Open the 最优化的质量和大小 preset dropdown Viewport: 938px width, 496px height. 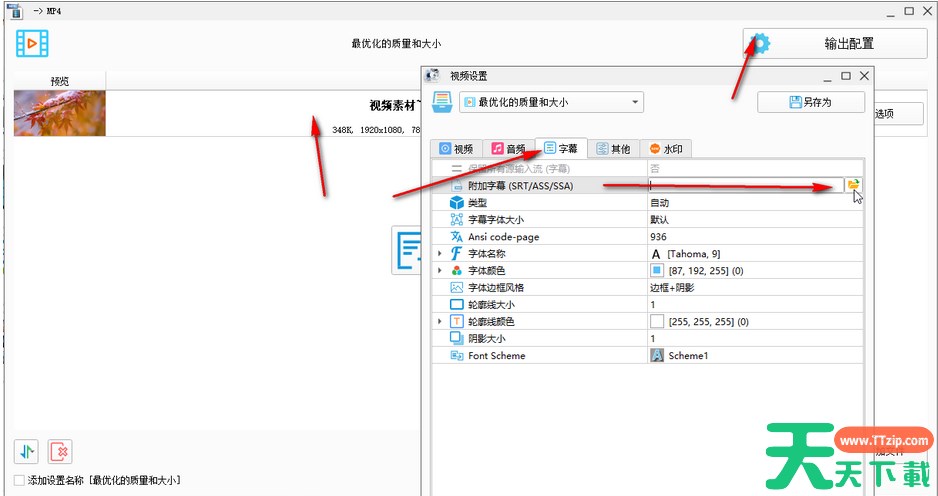tap(551, 102)
